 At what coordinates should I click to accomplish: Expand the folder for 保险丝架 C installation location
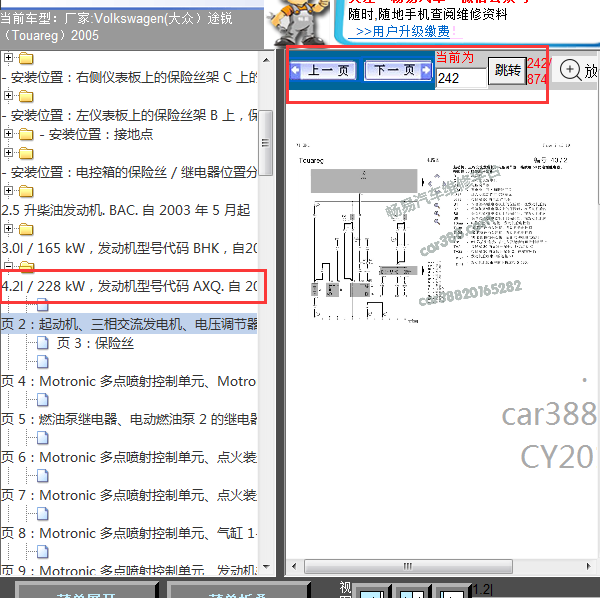point(8,58)
